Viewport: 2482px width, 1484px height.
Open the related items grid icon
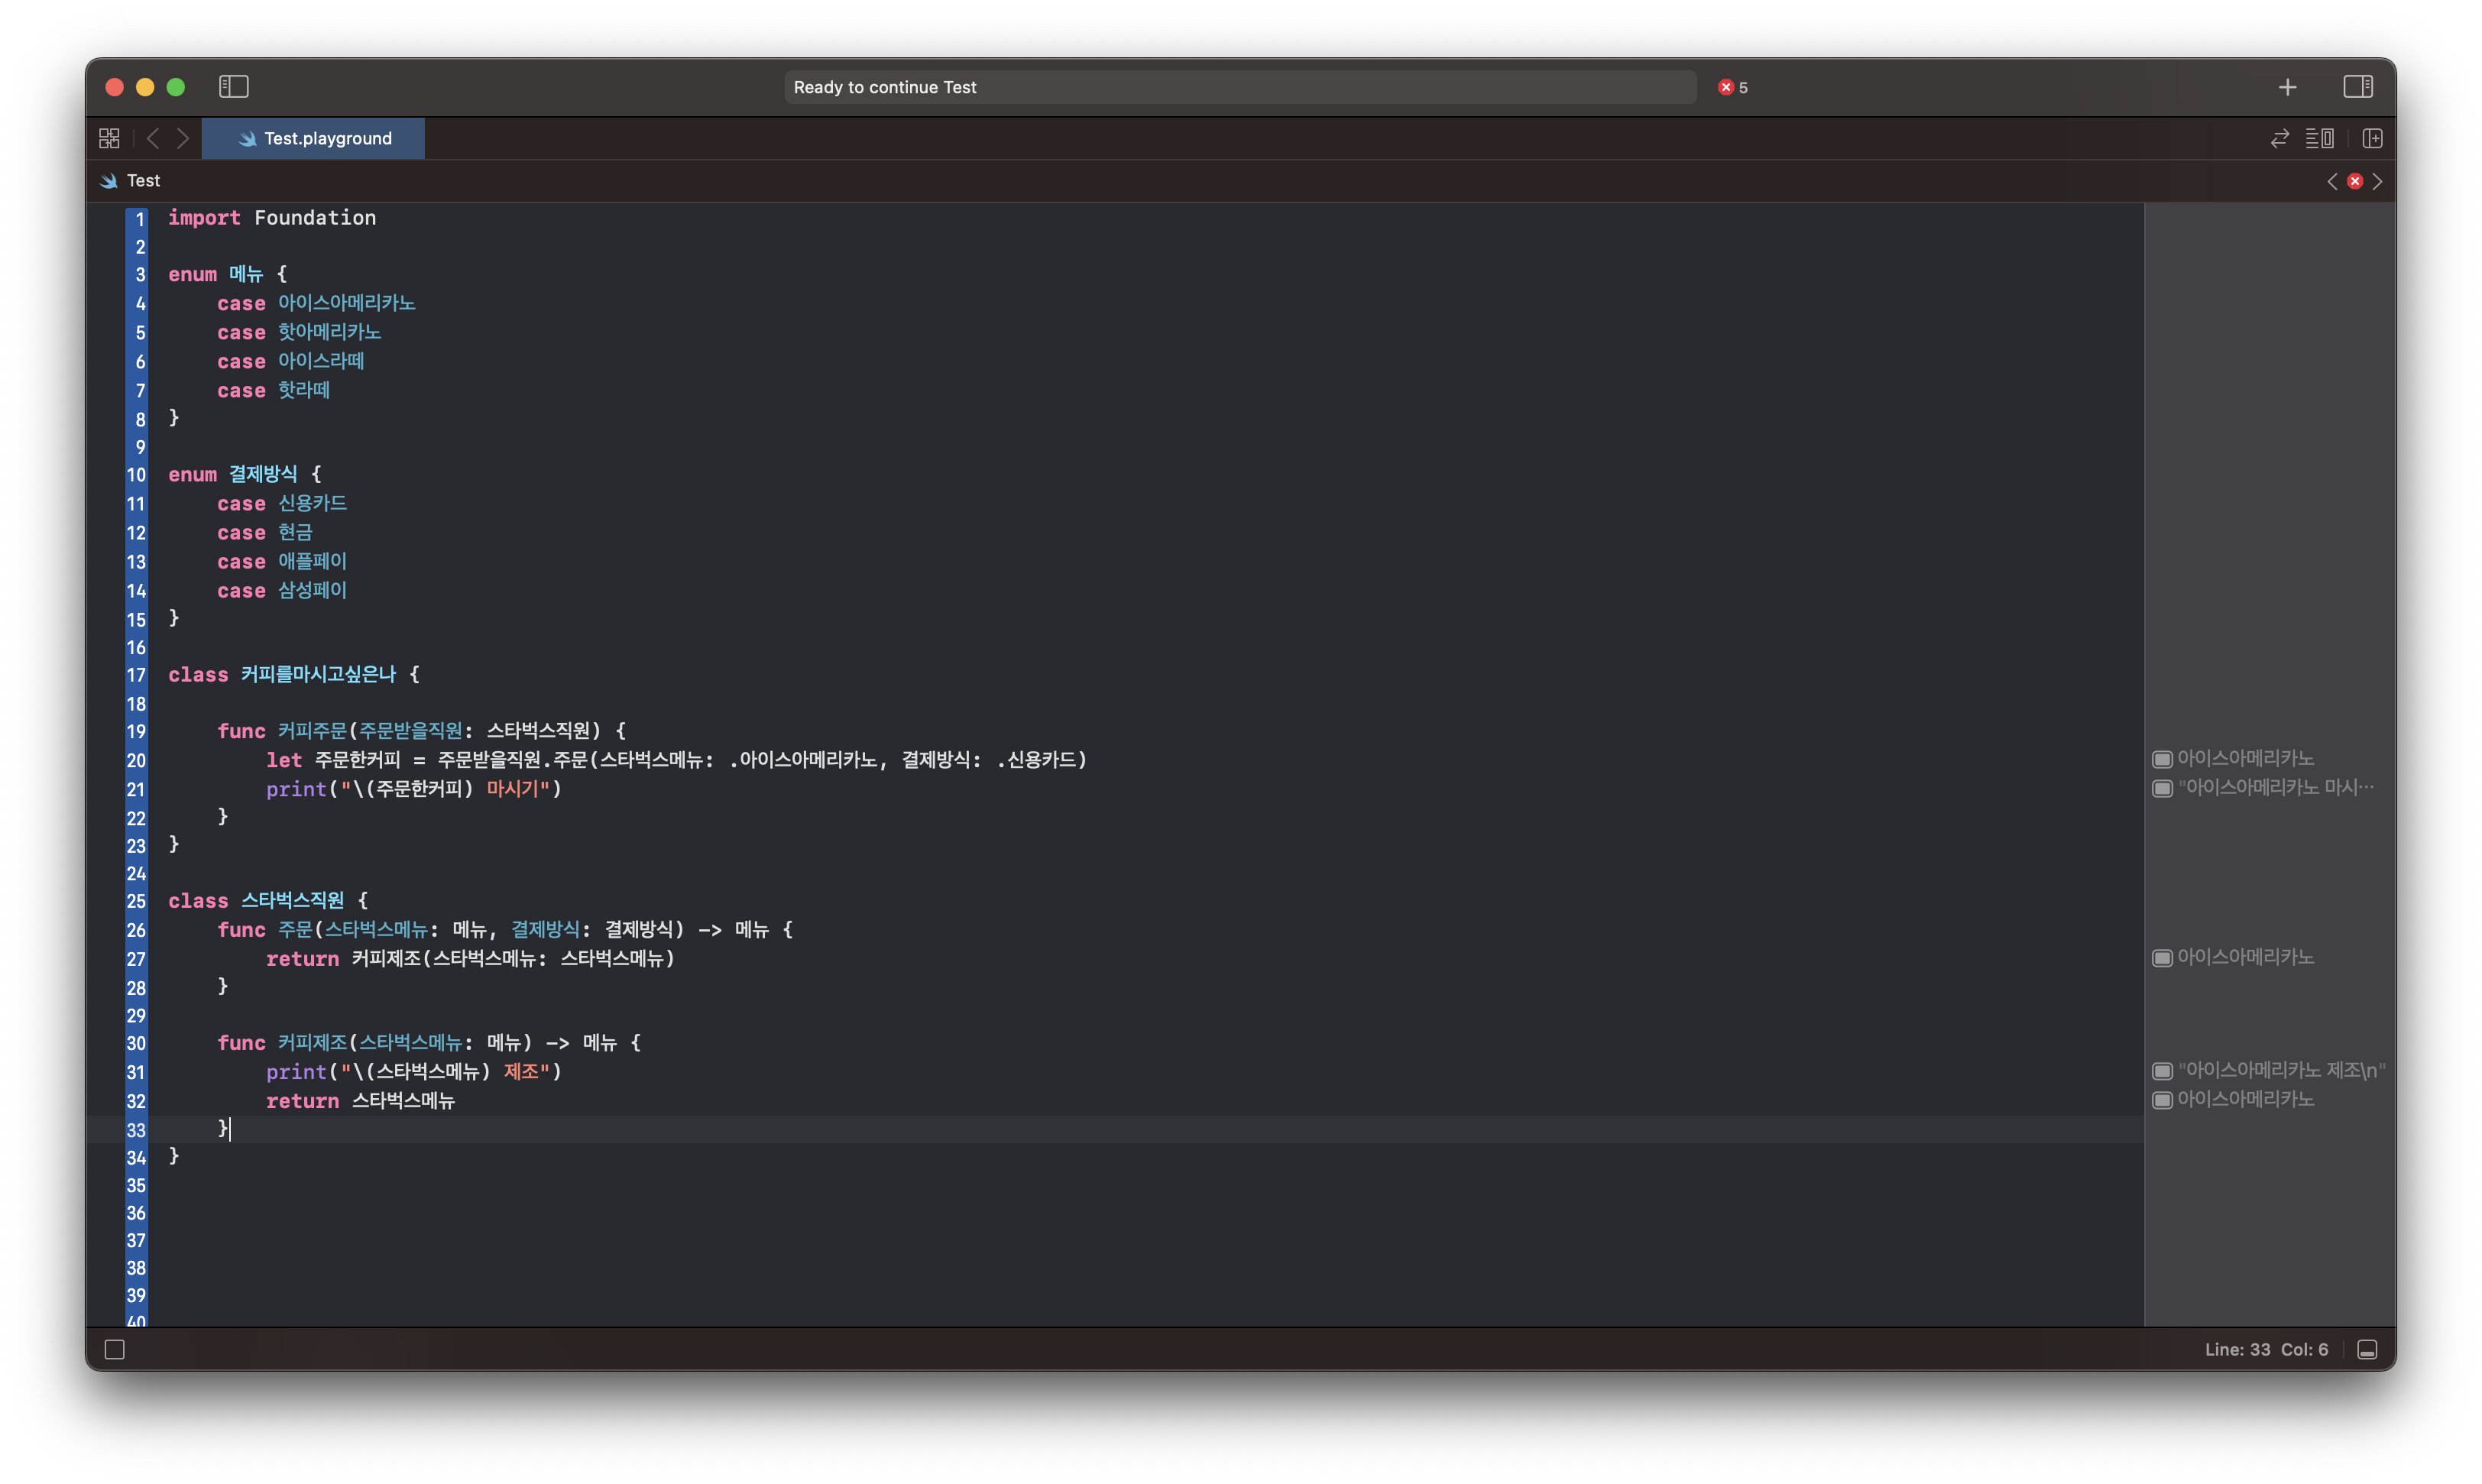click(109, 138)
